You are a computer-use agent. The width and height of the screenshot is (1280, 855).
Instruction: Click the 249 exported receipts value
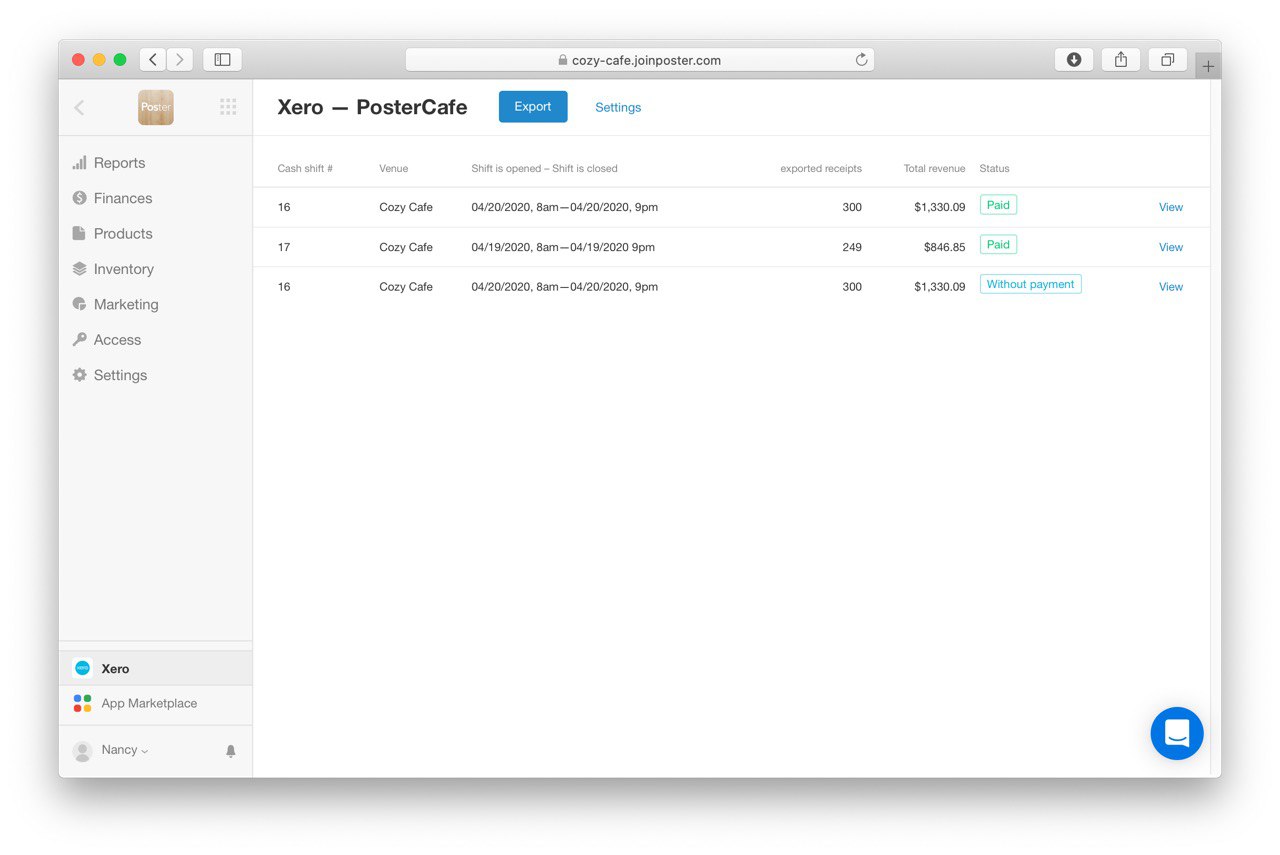pos(851,247)
